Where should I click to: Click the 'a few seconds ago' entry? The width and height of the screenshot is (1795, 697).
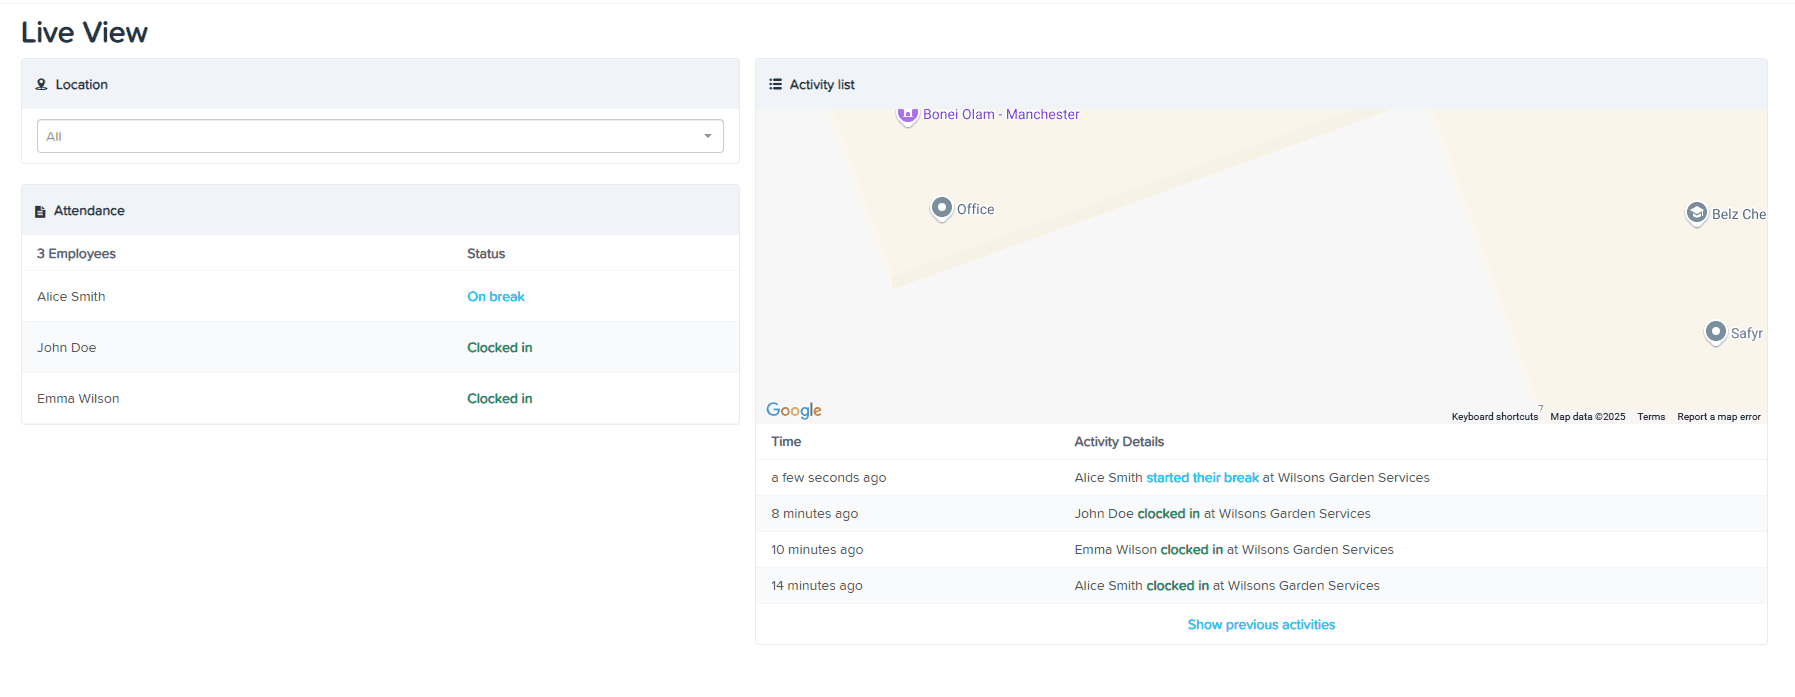[x=829, y=478]
